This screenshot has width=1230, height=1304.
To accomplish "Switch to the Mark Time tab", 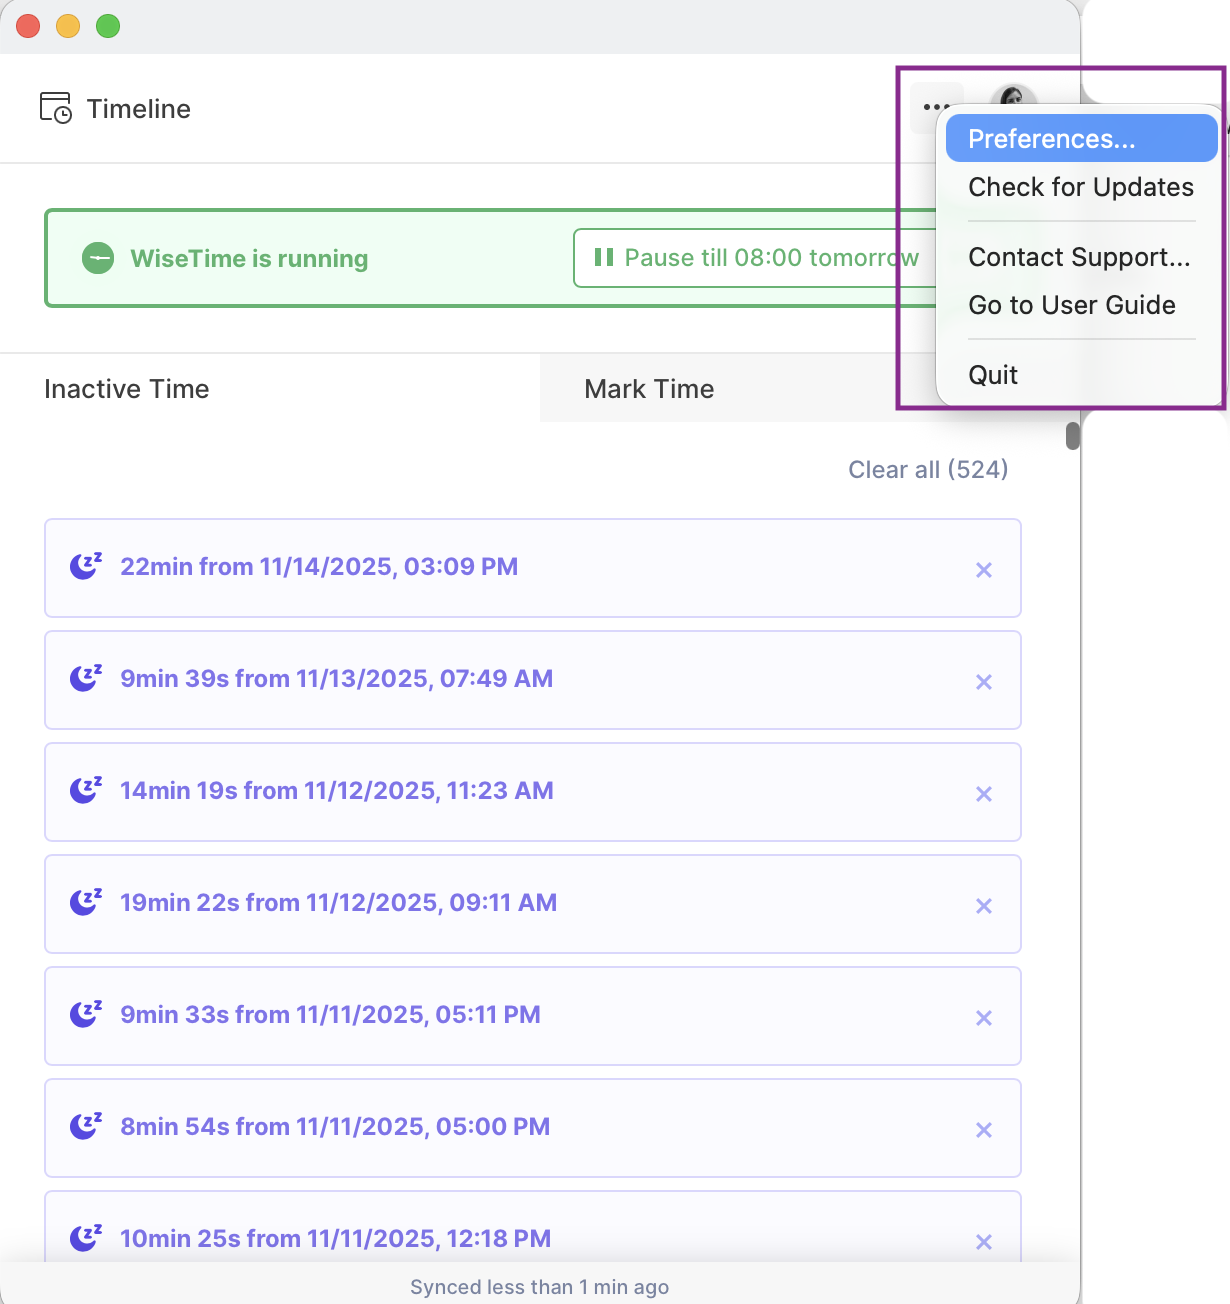I will (x=649, y=389).
